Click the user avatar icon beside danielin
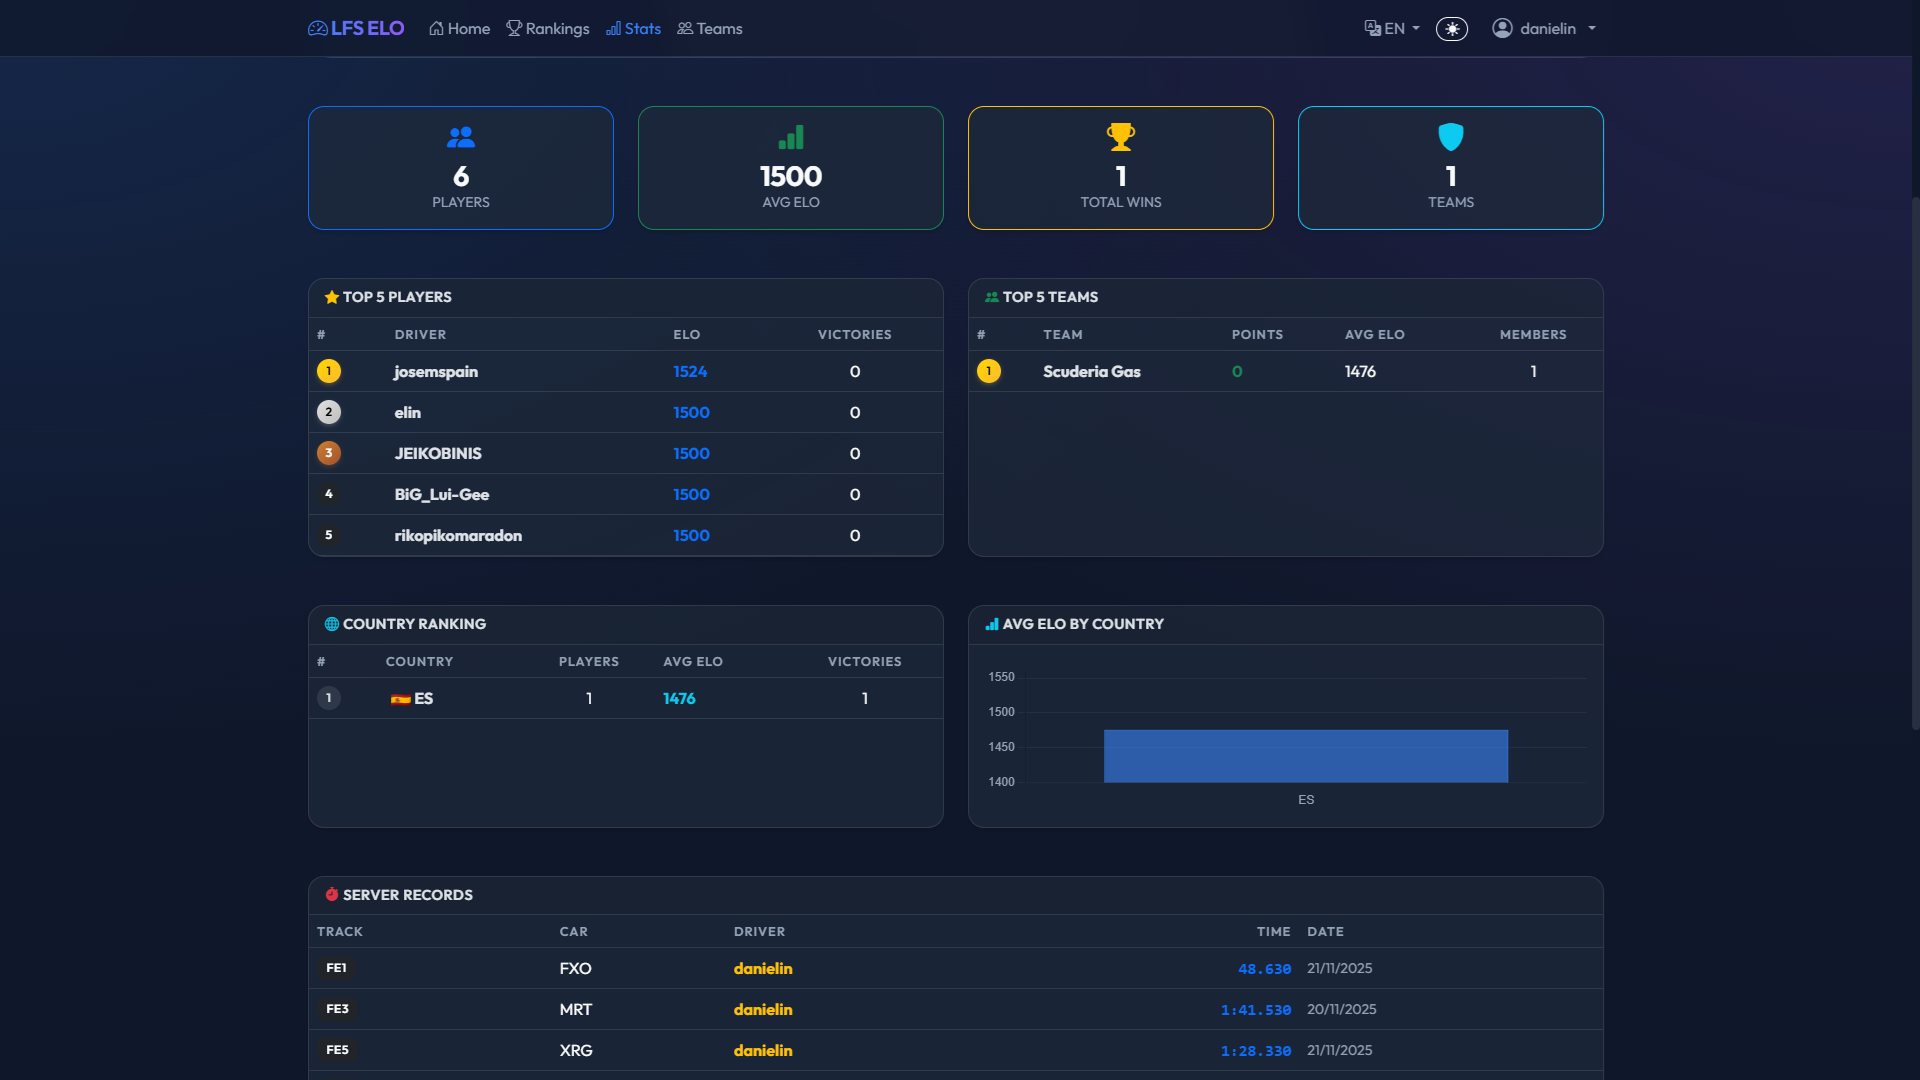The image size is (1920, 1080). click(1501, 28)
